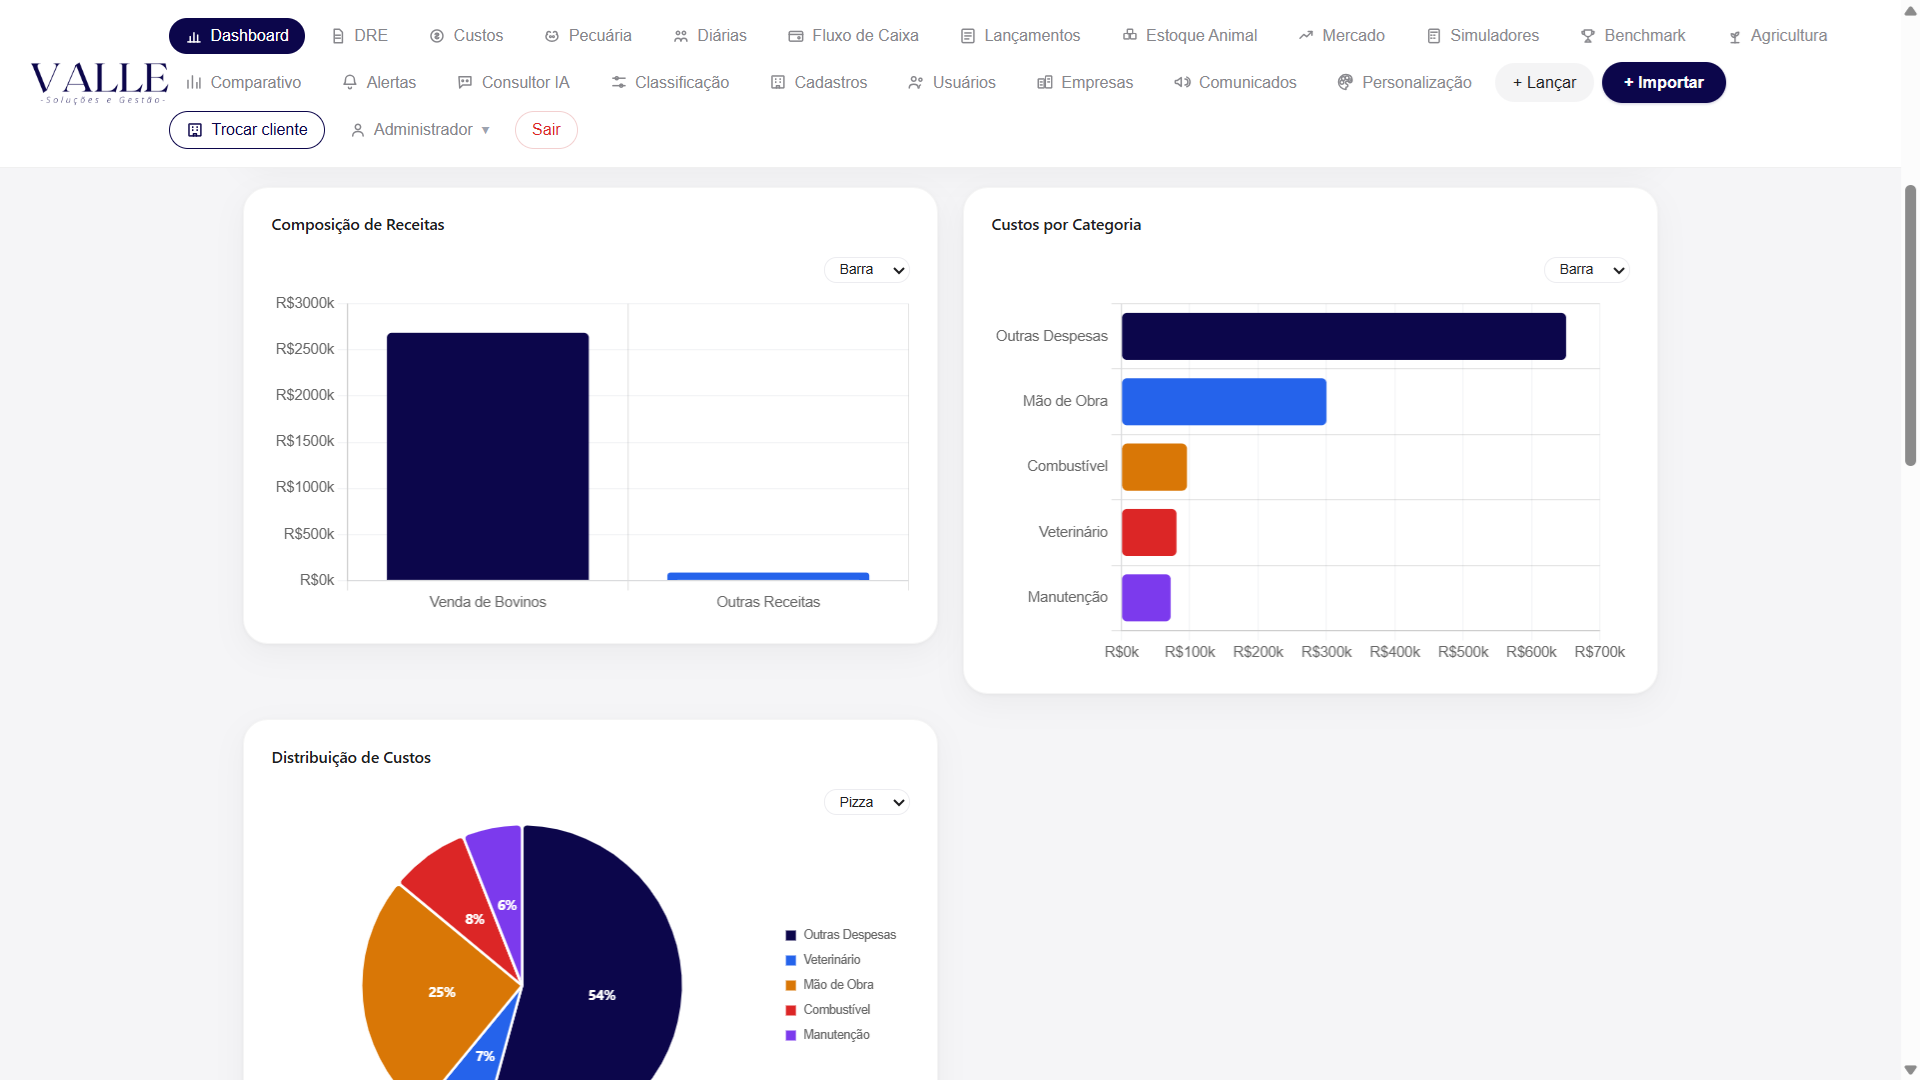Click the Mercado trend arrow icon

point(1306,36)
